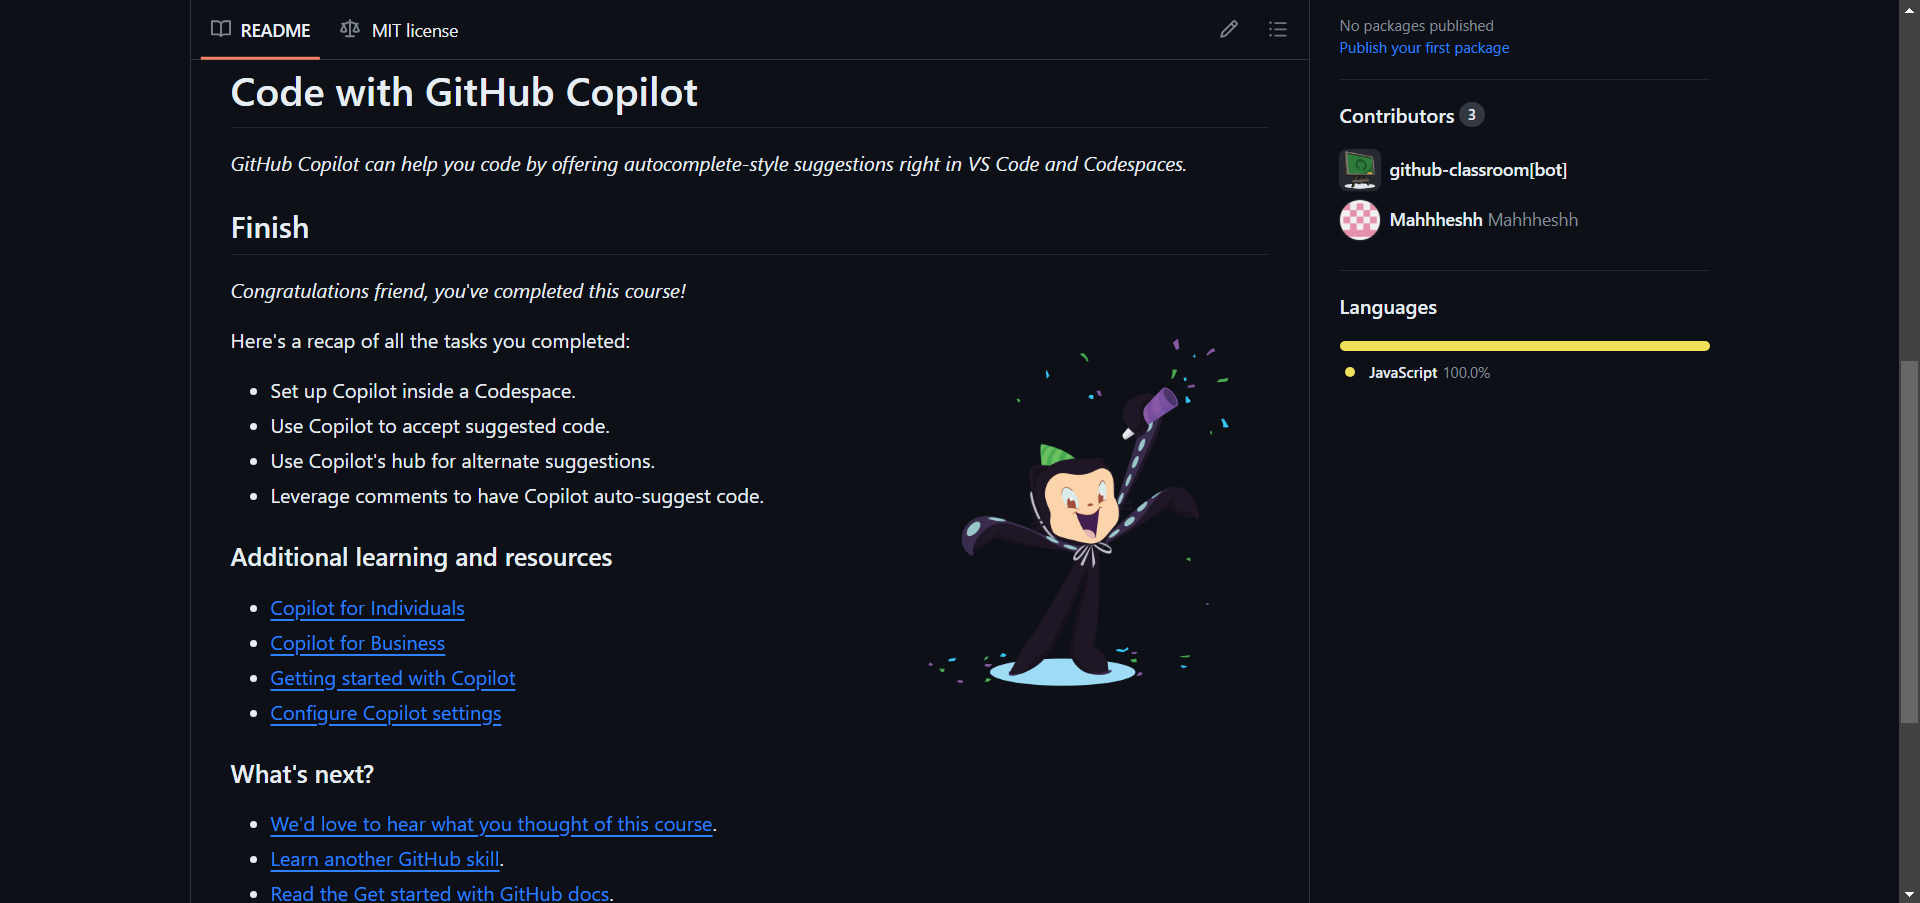Click the yellow JavaScript language dot
The image size is (1920, 903).
1348,372
